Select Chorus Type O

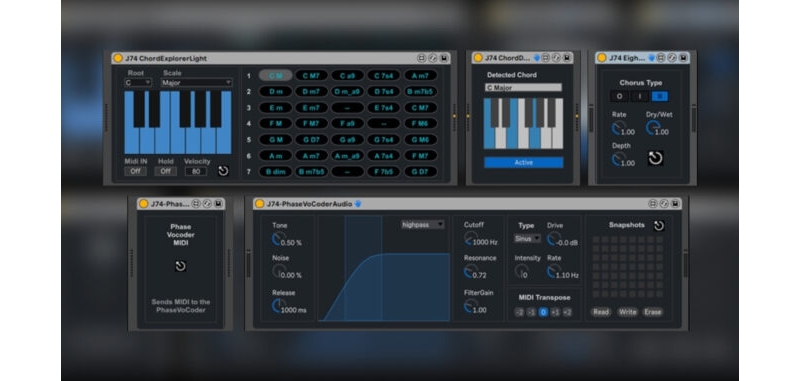[619, 96]
